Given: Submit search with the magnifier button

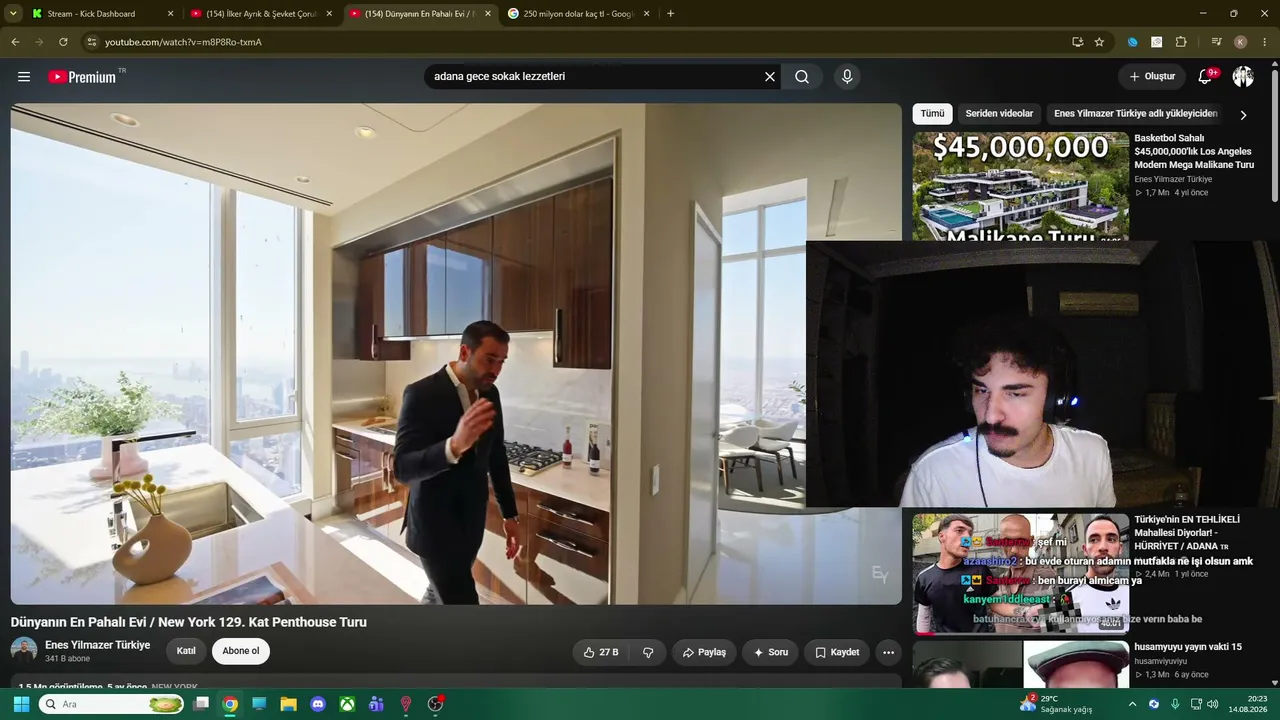Looking at the screenshot, I should coord(802,77).
